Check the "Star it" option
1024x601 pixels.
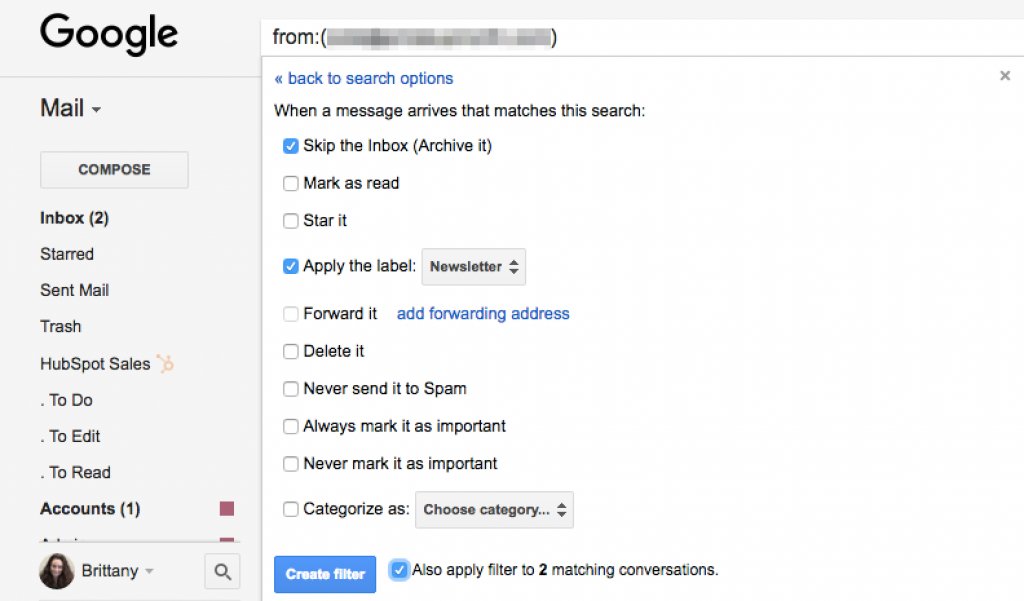click(x=290, y=221)
